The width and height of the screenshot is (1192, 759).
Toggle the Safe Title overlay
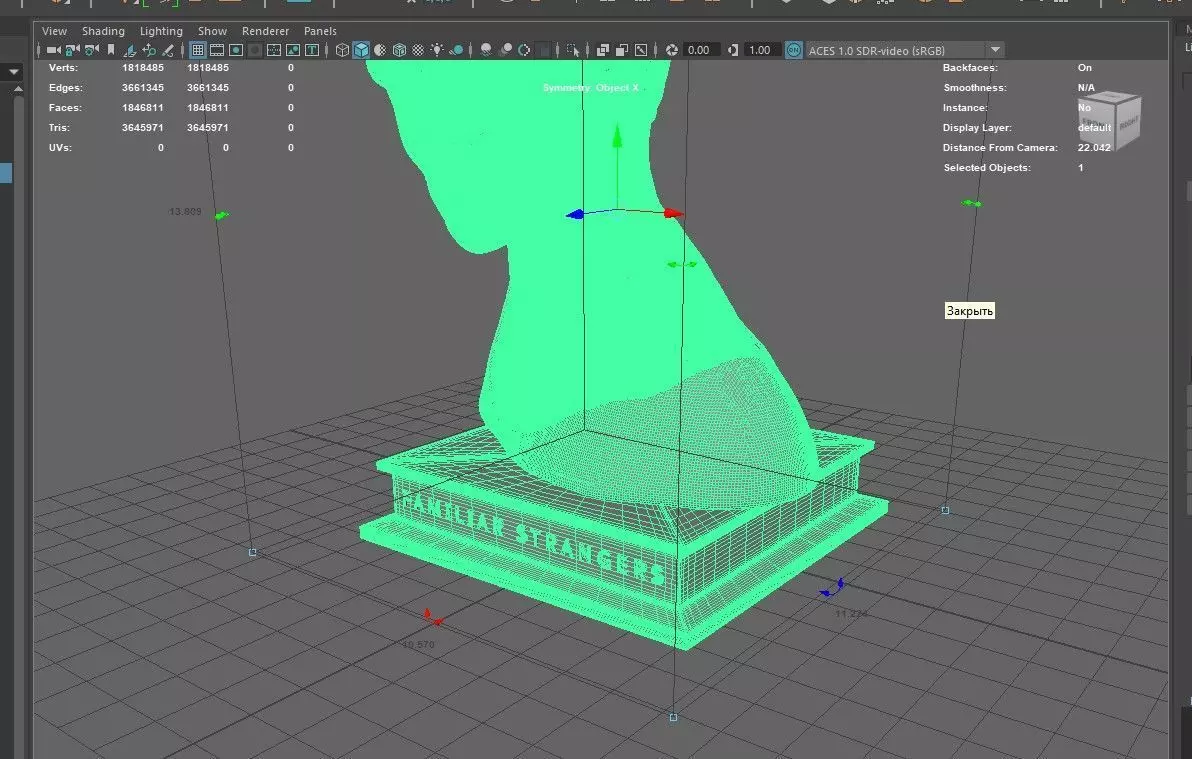point(312,50)
